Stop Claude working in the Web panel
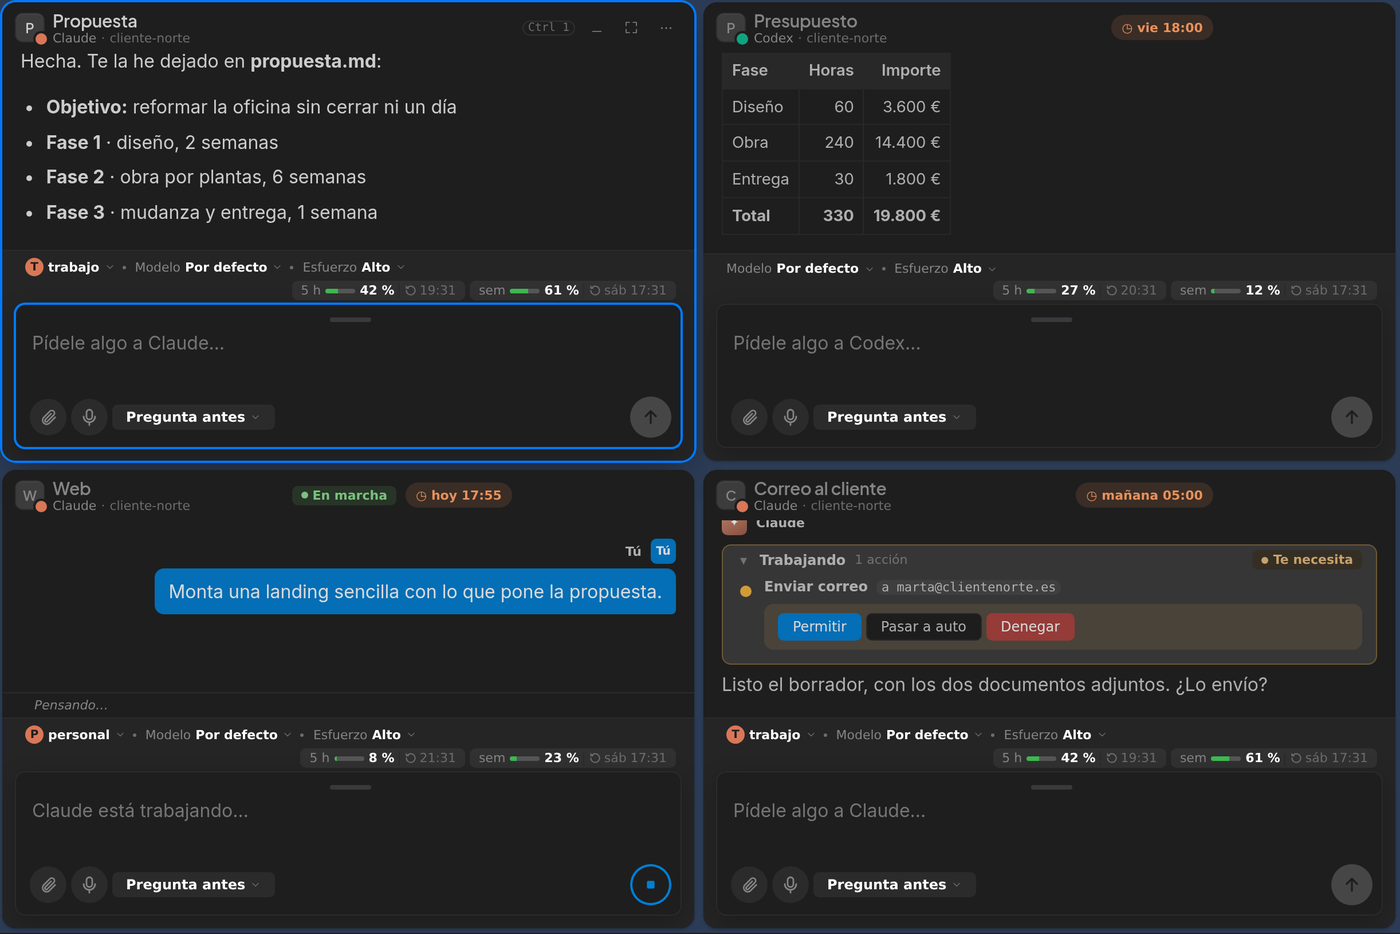 pos(650,884)
